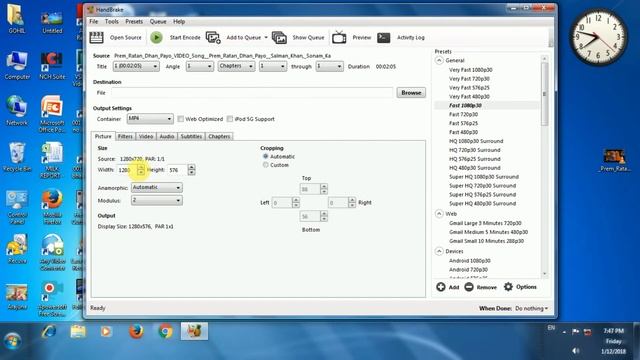Launch Internet Explorer from the taskbar
Screen dimensions: 640x360
point(49,331)
